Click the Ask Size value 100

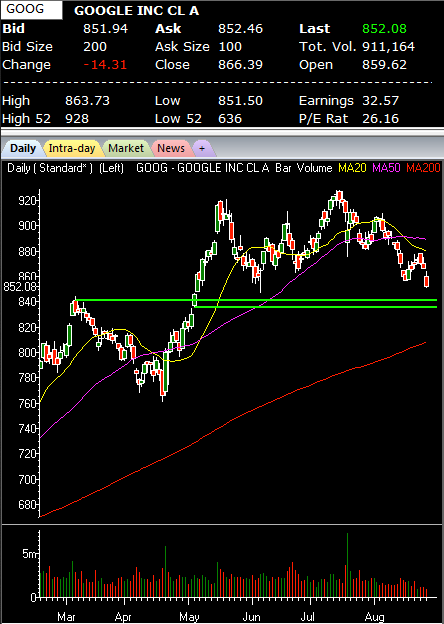coord(230,47)
